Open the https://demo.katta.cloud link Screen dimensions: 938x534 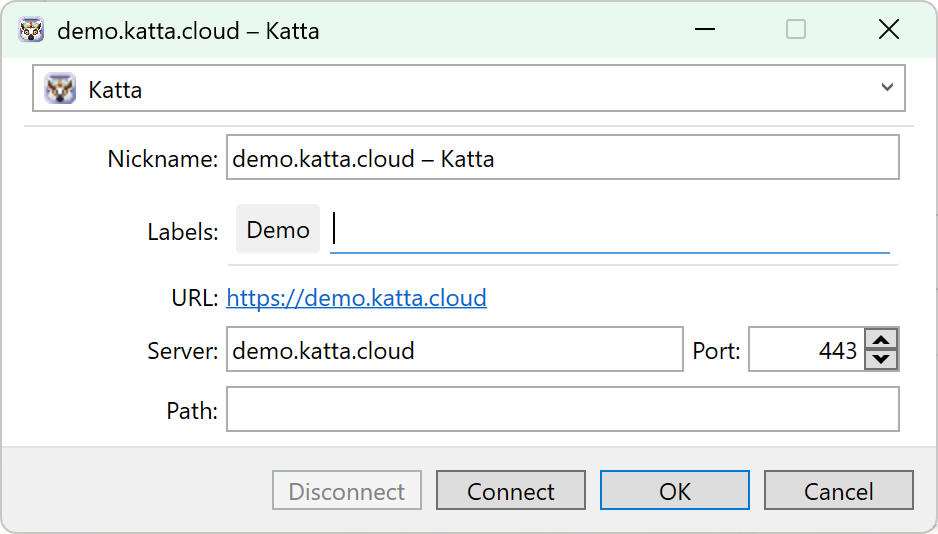point(357,298)
